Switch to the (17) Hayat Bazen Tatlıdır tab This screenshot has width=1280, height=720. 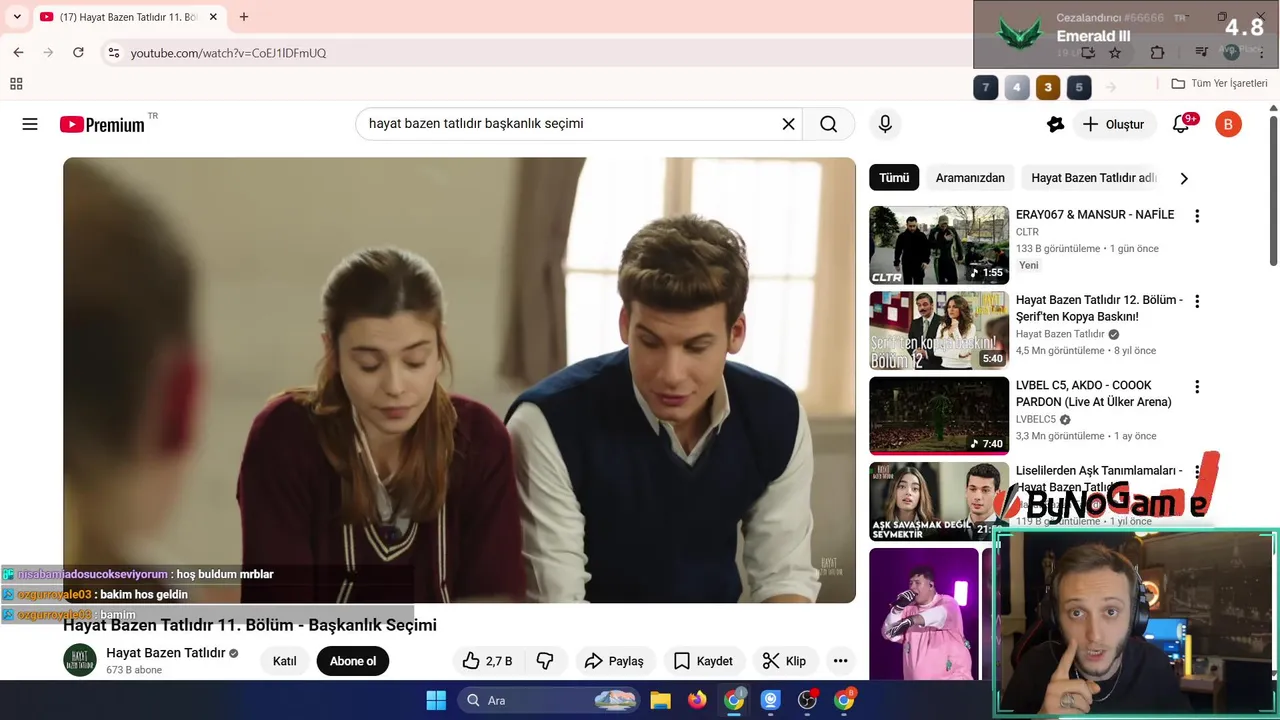pyautogui.click(x=128, y=17)
